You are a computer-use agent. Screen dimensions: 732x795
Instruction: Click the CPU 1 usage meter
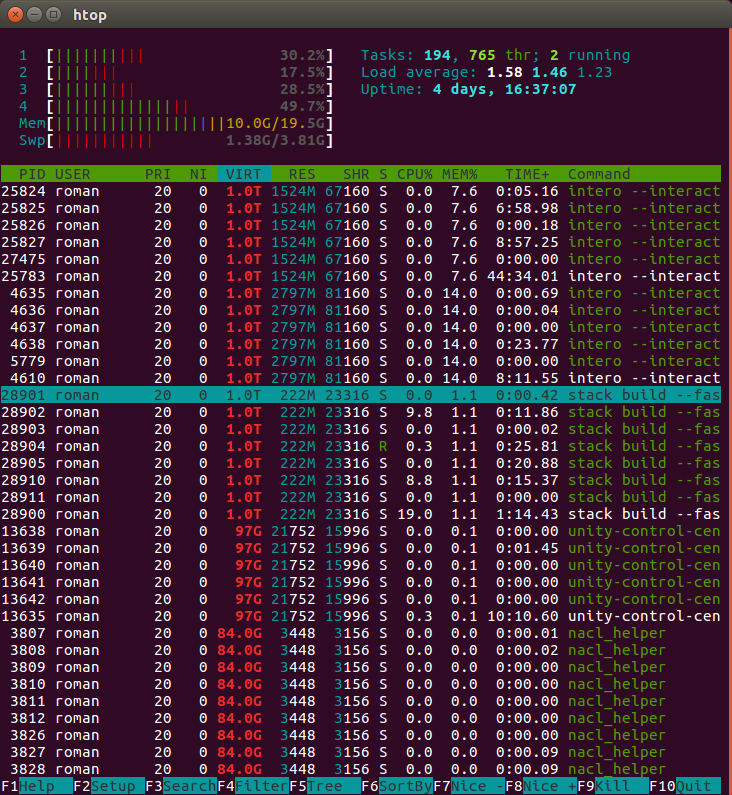(x=176, y=55)
